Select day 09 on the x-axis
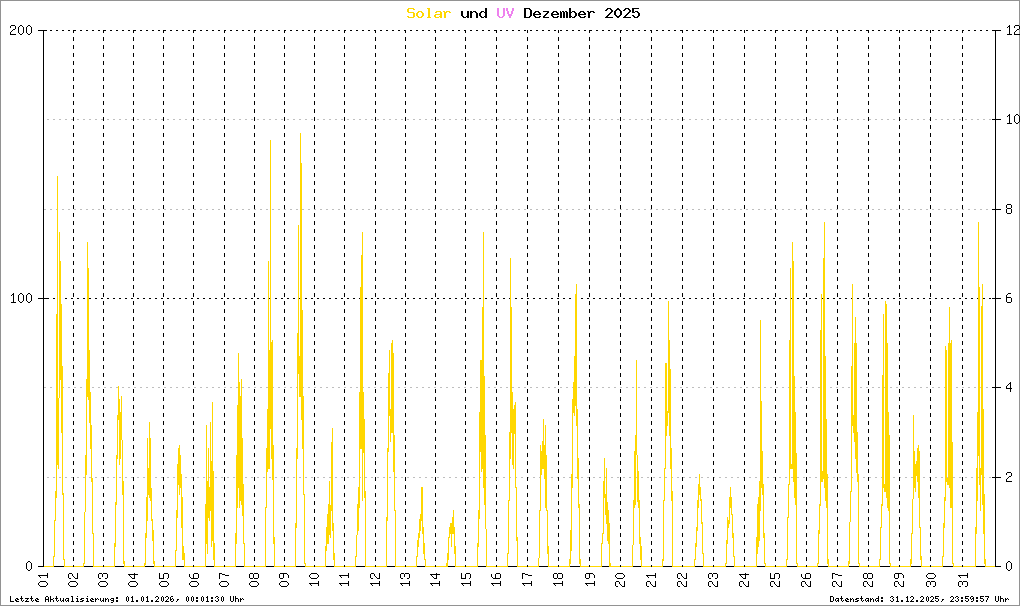The image size is (1020, 606). point(284,580)
